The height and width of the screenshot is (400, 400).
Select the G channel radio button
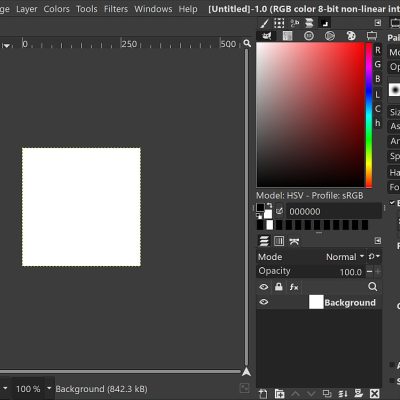click(378, 64)
